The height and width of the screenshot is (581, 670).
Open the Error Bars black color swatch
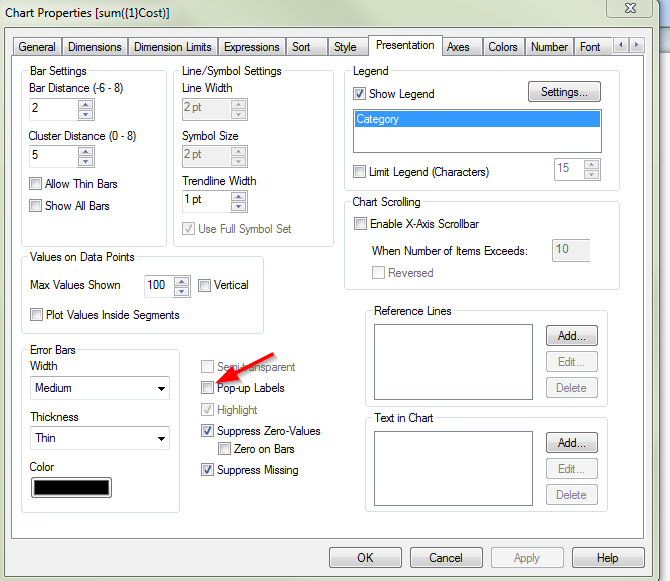tap(71, 487)
